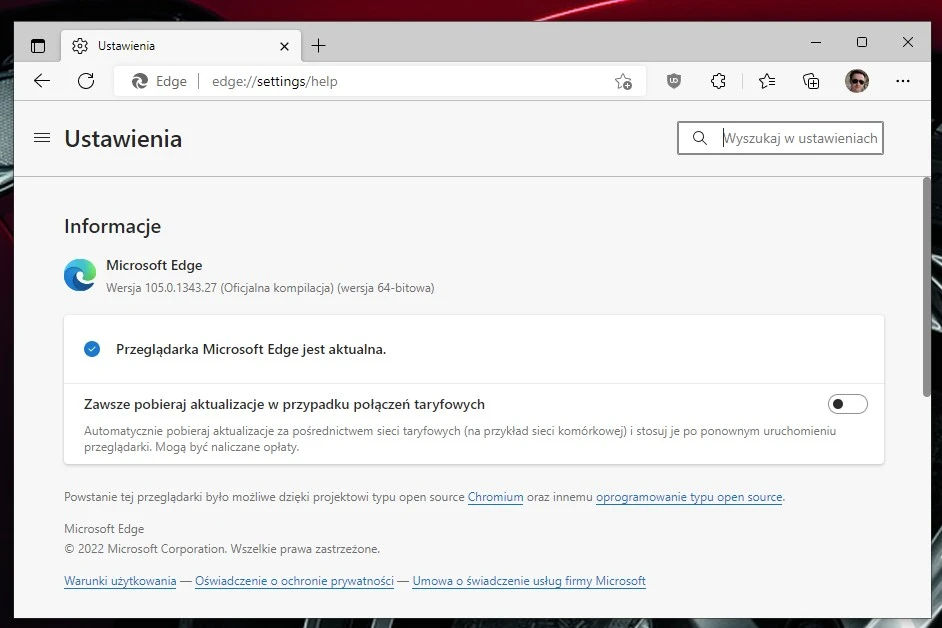942x628 pixels.
Task: Open Warunki użytkowania terms link
Action: tap(119, 581)
